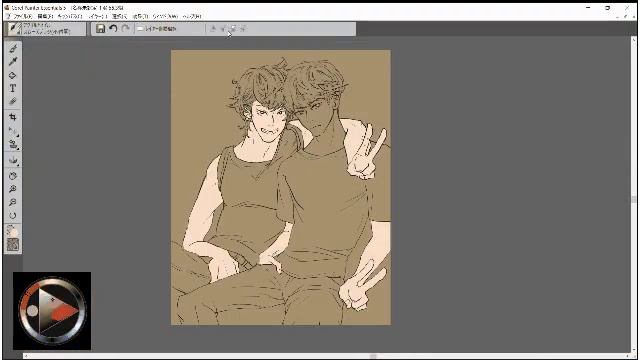Viewport: 640px width, 360px height.
Task: Click the vertical scrollbar thumb
Action: tap(633, 199)
